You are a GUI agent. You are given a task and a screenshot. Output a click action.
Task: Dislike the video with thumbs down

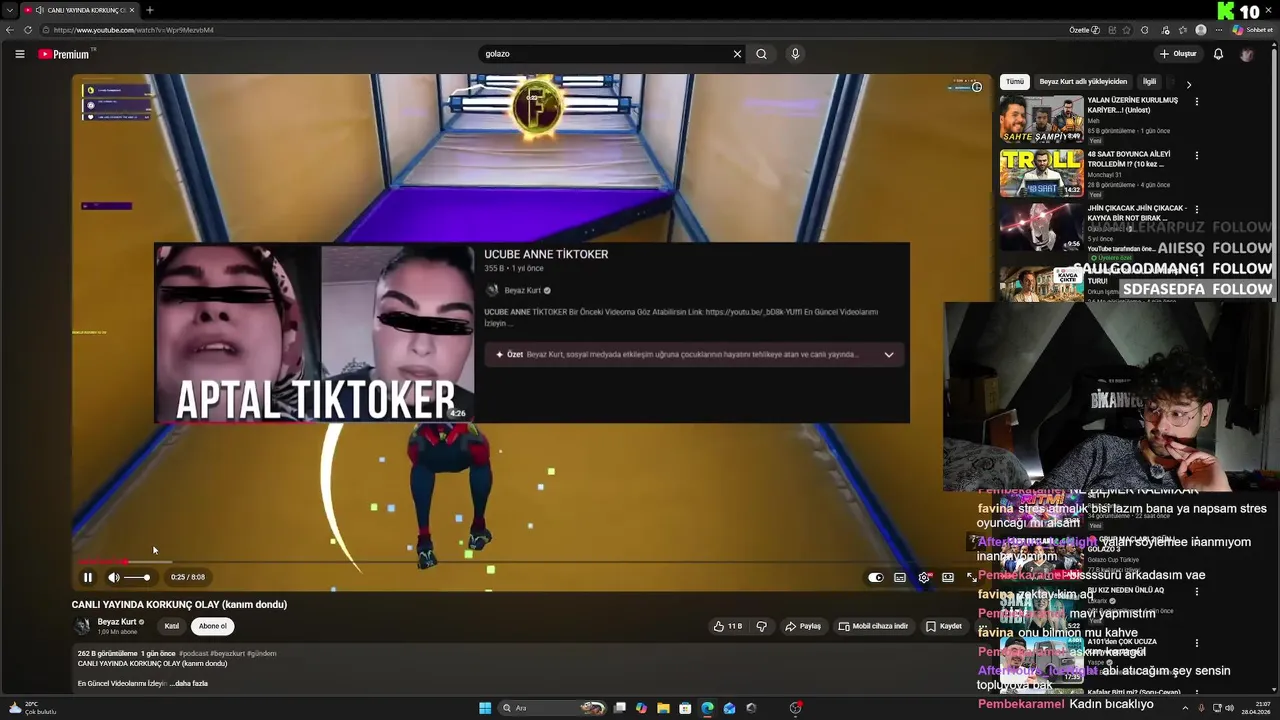coord(761,626)
